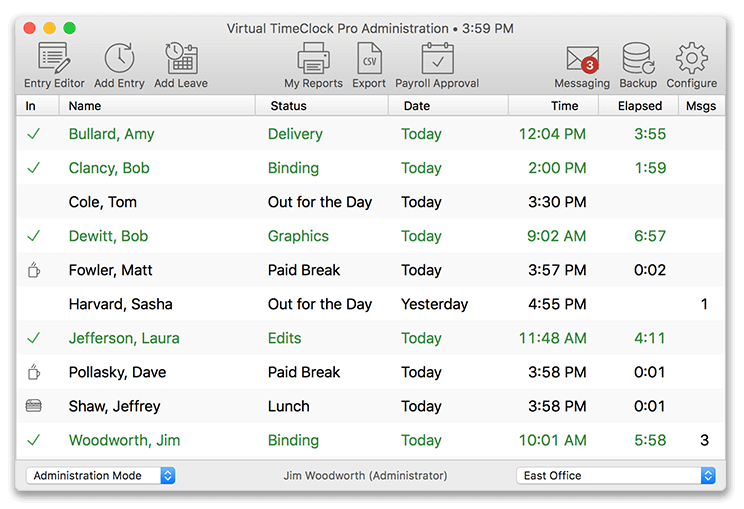Click Jim Woodworth's clocked-in checkmark
The width and height of the screenshot is (744, 509).
[33, 440]
